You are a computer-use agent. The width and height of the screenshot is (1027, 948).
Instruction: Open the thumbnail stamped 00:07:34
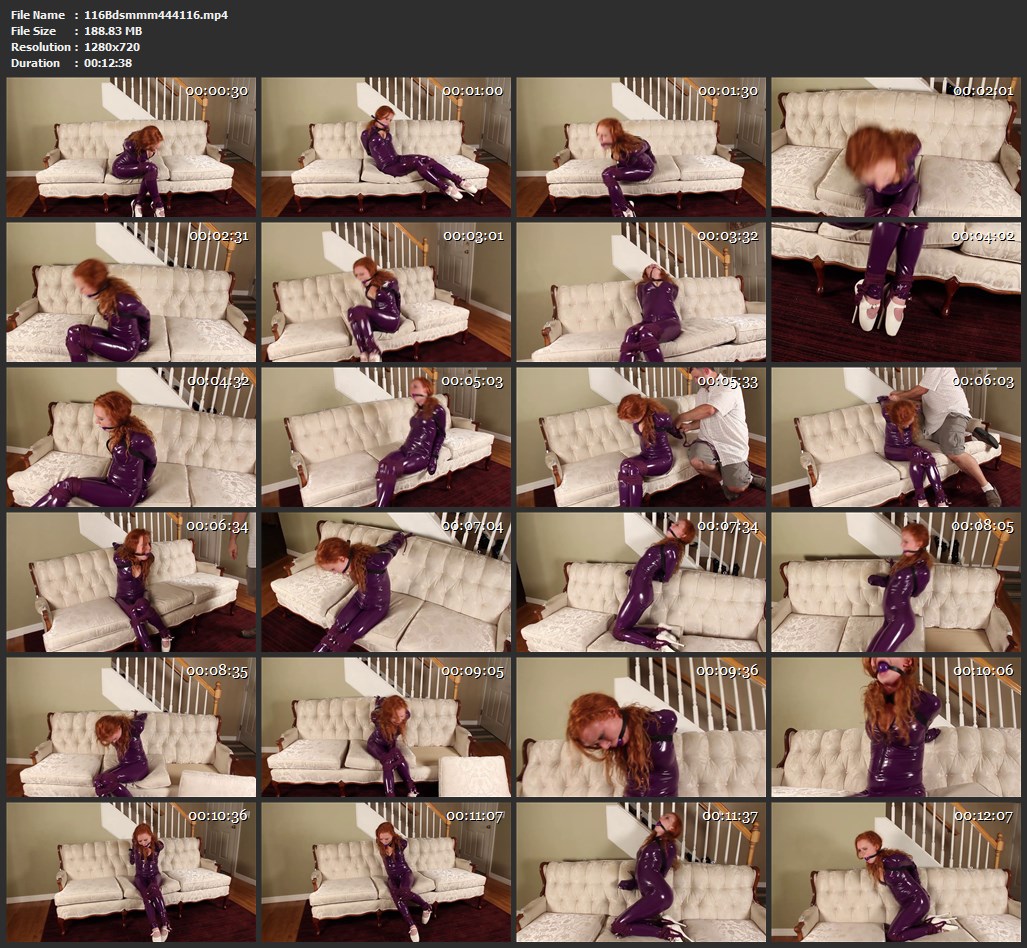[641, 582]
